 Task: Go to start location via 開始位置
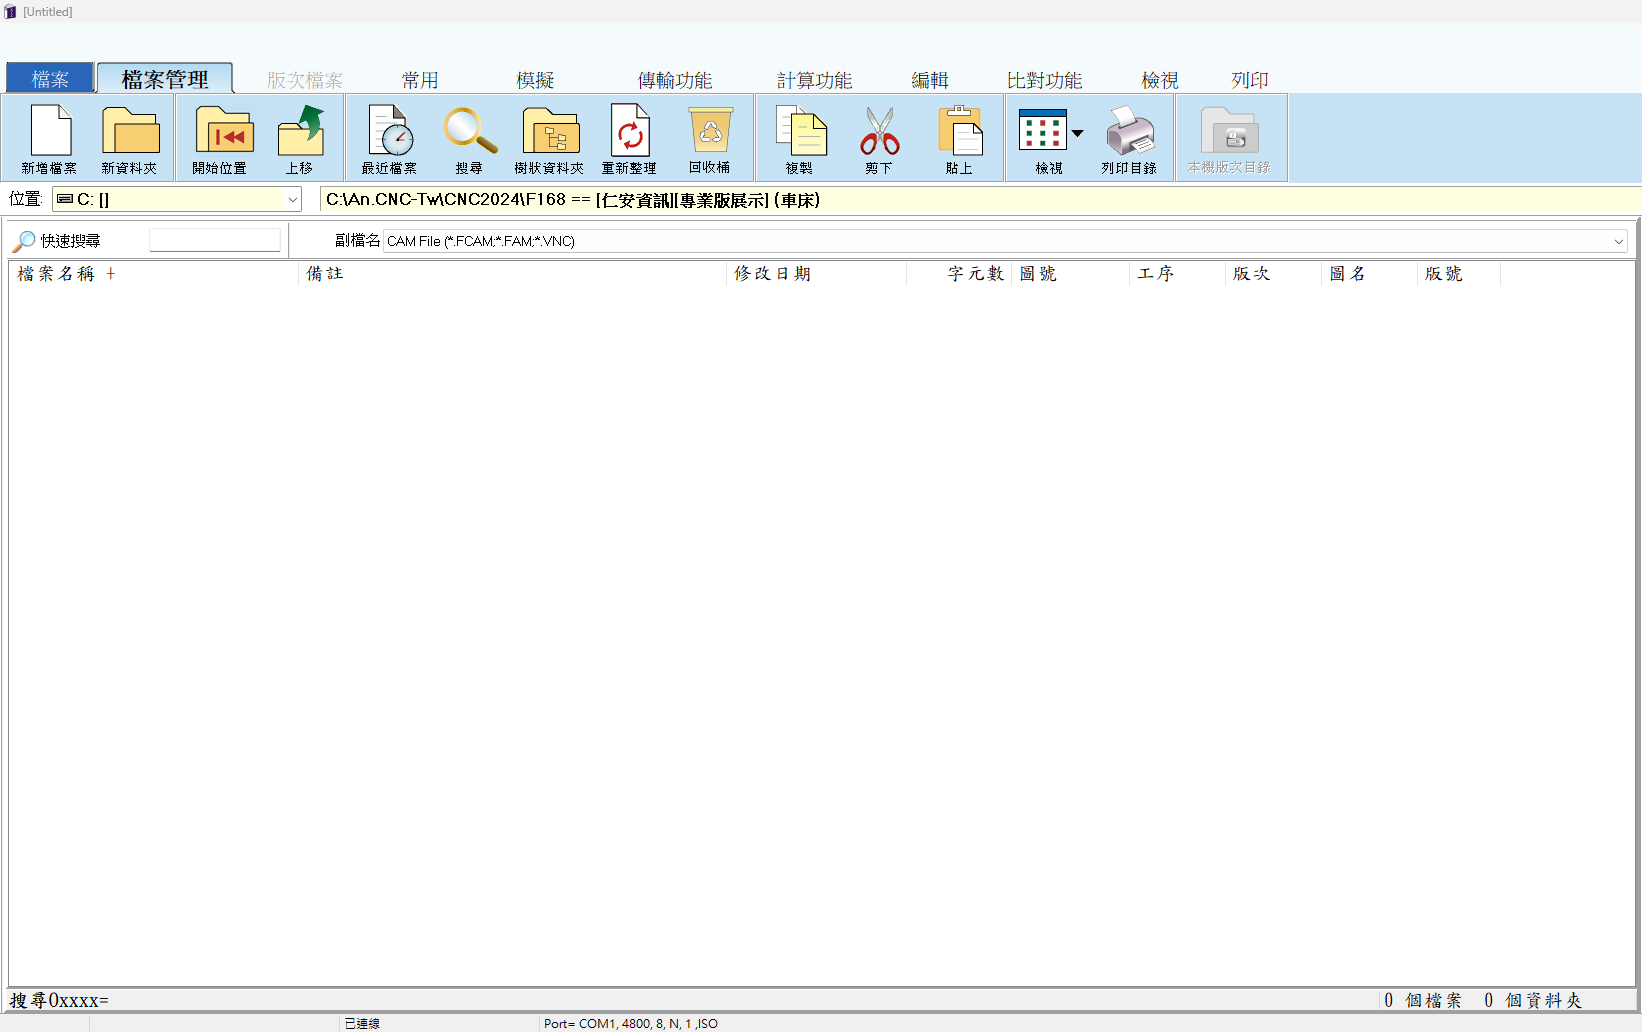221,138
